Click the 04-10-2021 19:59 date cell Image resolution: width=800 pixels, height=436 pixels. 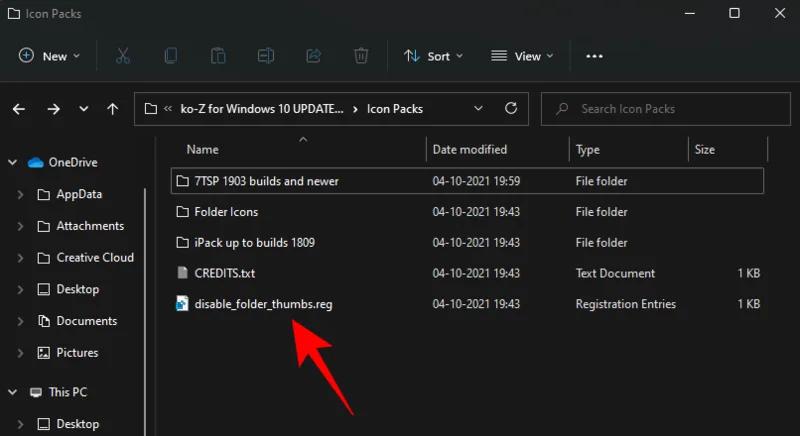click(477, 181)
